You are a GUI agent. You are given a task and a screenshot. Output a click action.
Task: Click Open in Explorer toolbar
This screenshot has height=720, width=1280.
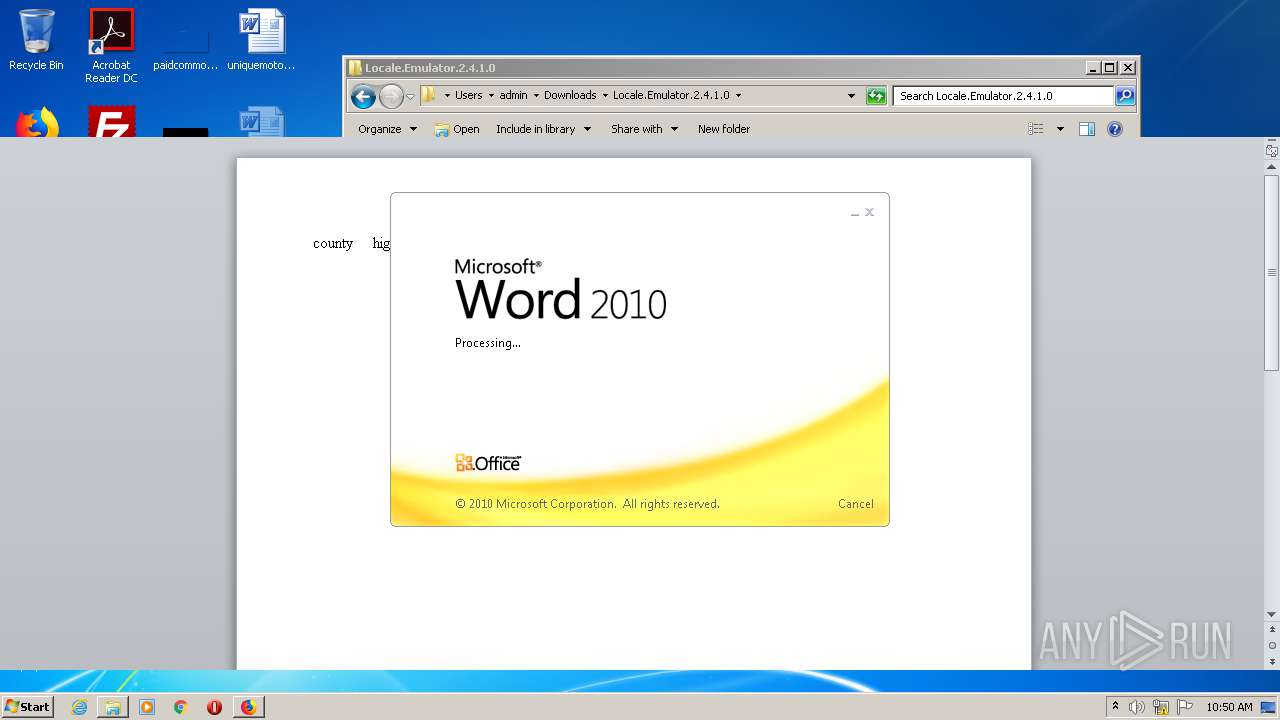click(457, 129)
